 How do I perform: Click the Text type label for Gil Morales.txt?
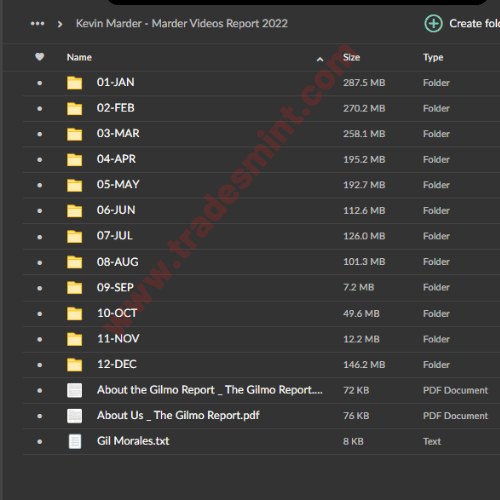coord(432,442)
